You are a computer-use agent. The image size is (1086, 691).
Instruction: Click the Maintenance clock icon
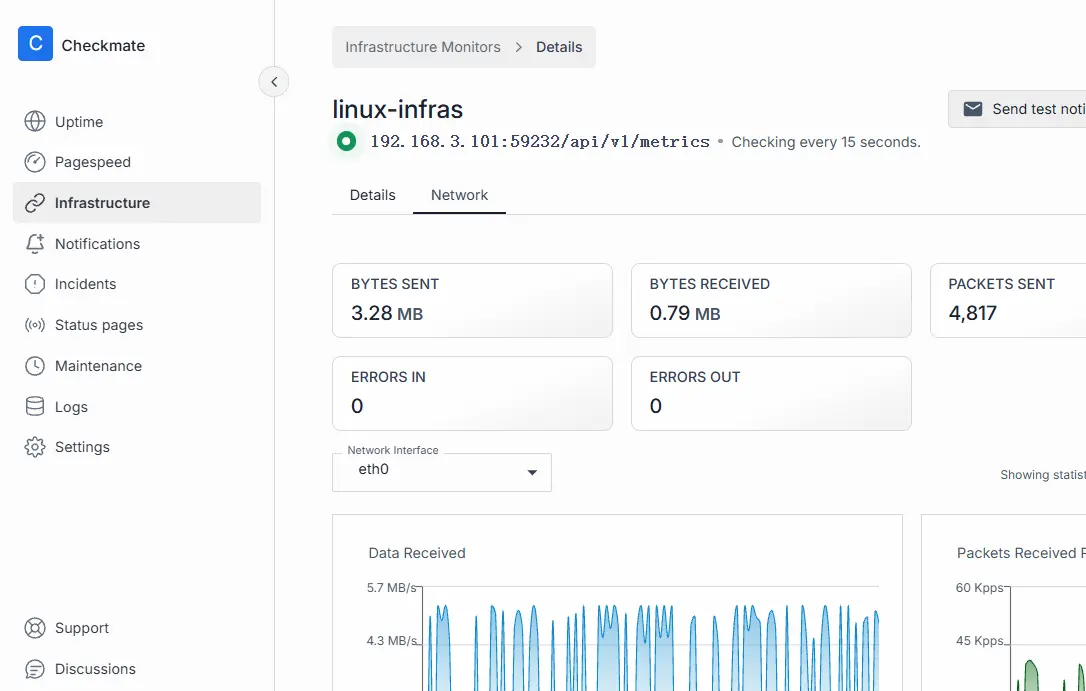[x=35, y=366]
